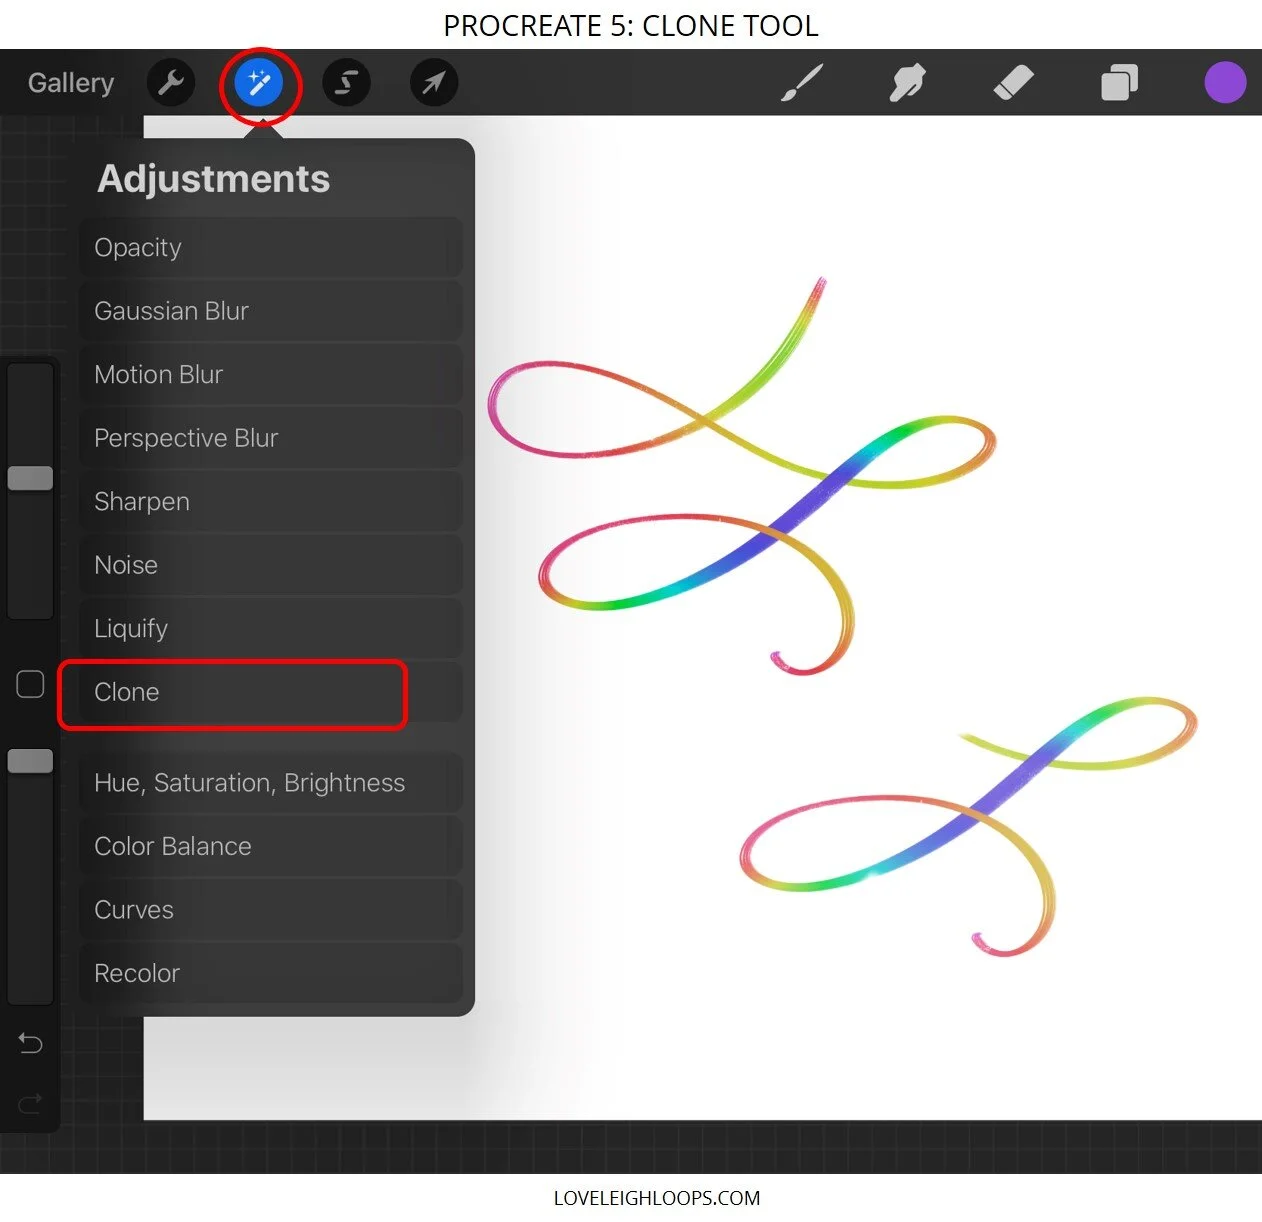The width and height of the screenshot is (1262, 1222).
Task: Choose Sharpen adjustment
Action: coord(271,501)
